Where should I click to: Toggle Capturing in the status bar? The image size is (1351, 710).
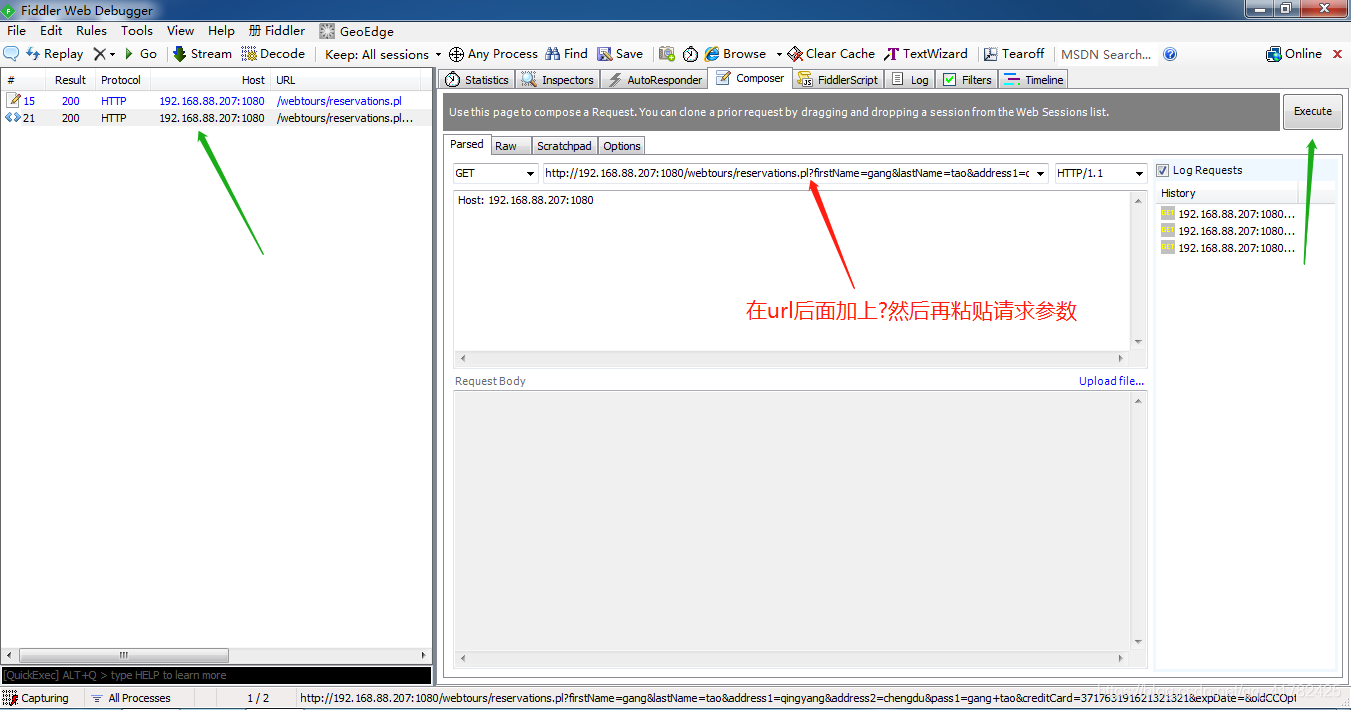click(37, 698)
